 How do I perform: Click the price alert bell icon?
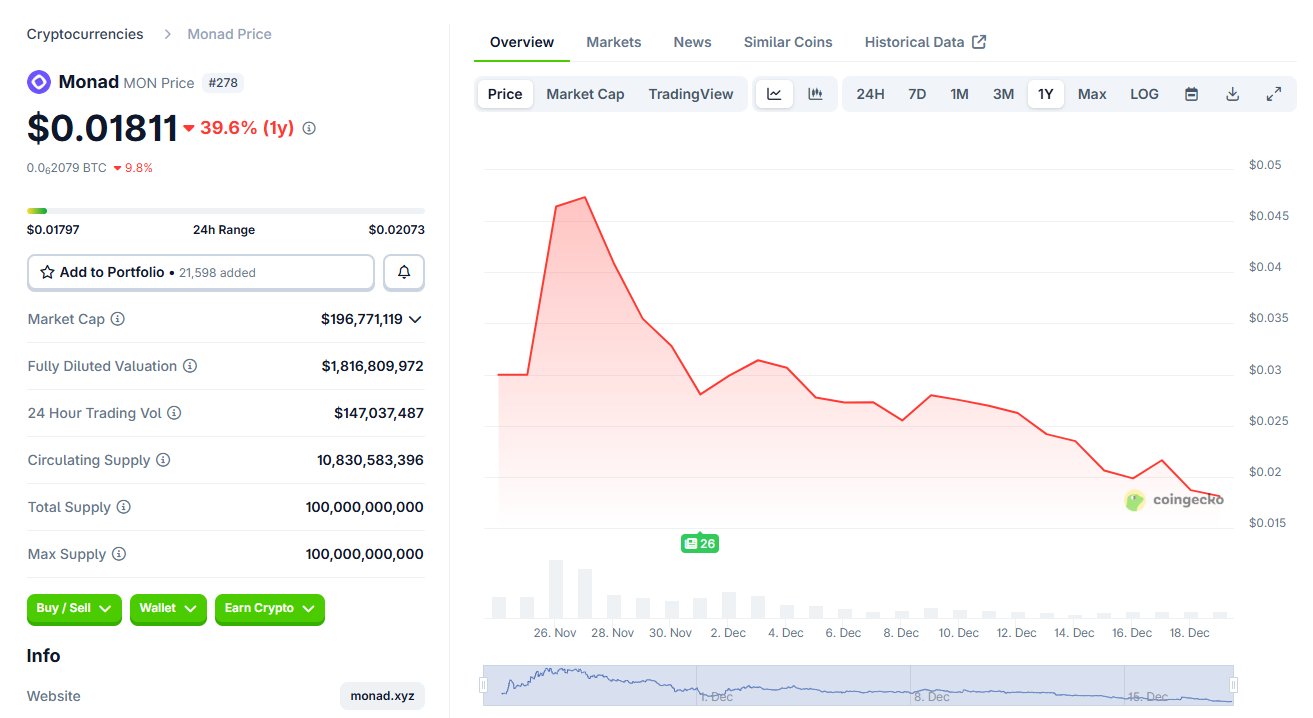[x=404, y=272]
